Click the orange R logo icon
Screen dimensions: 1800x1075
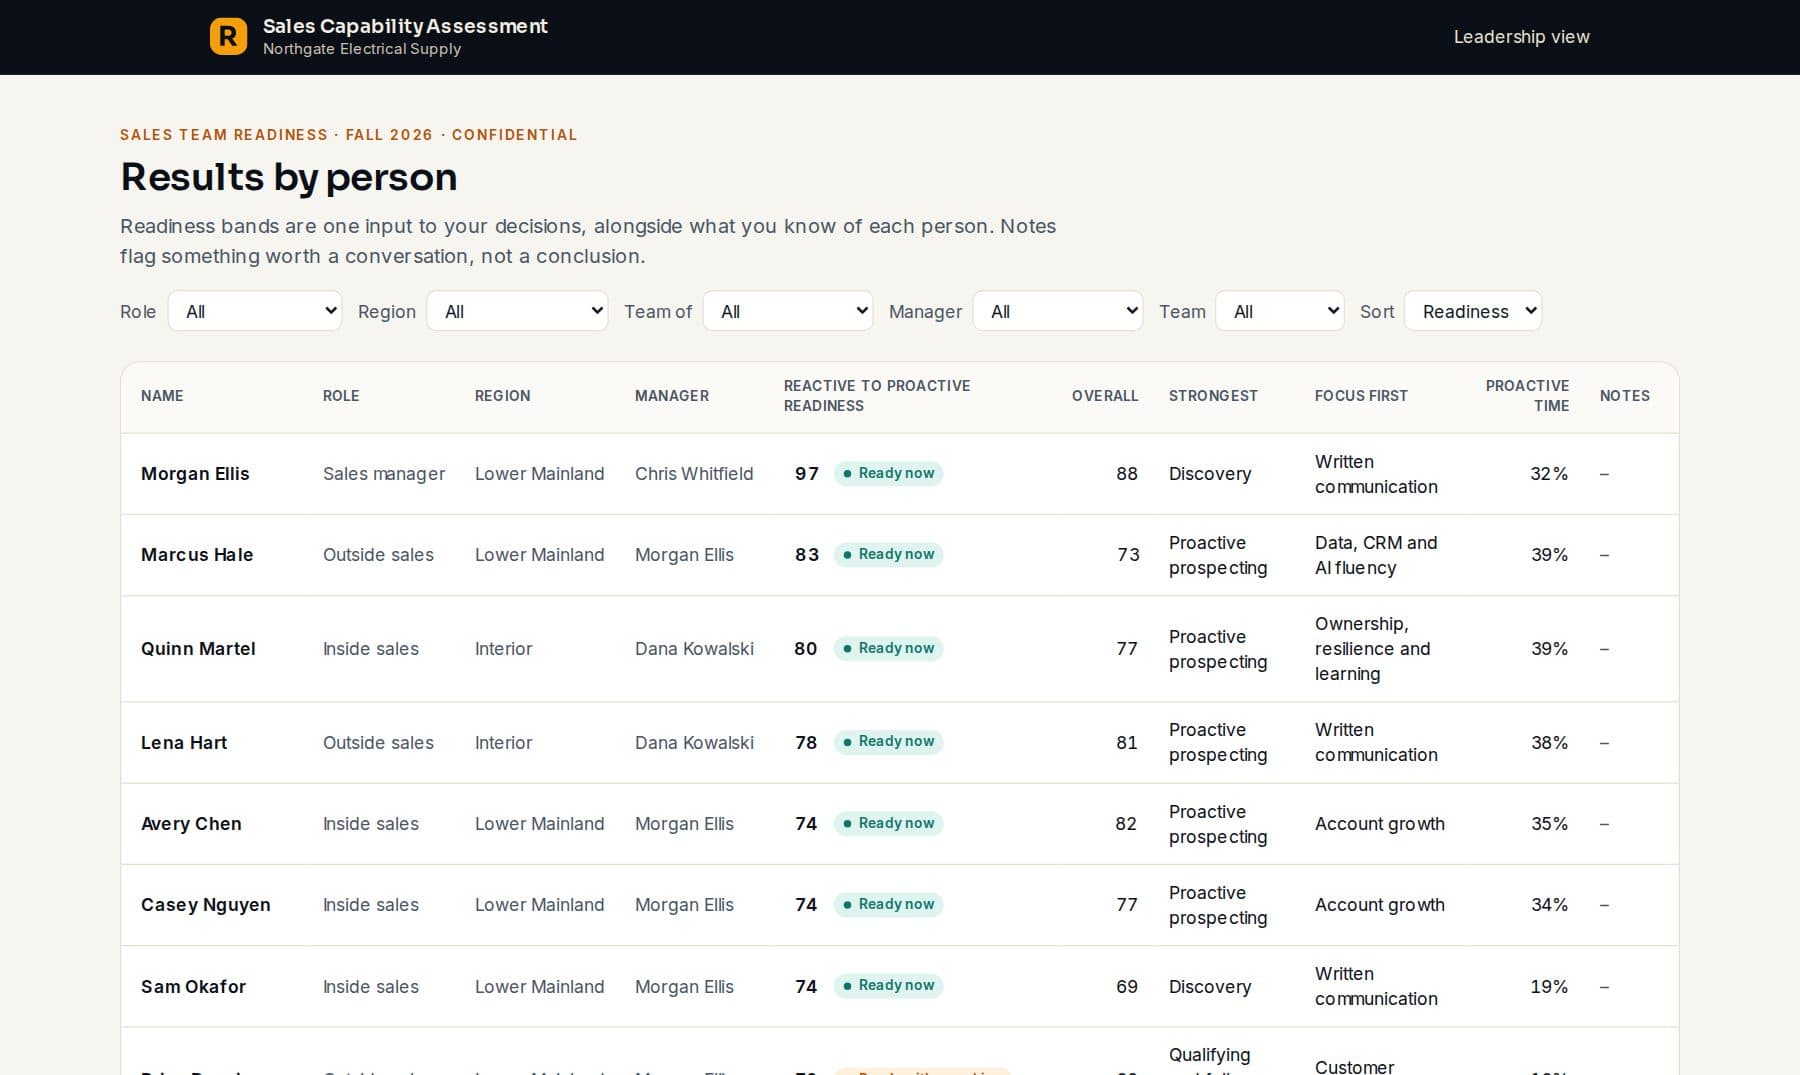coord(228,37)
